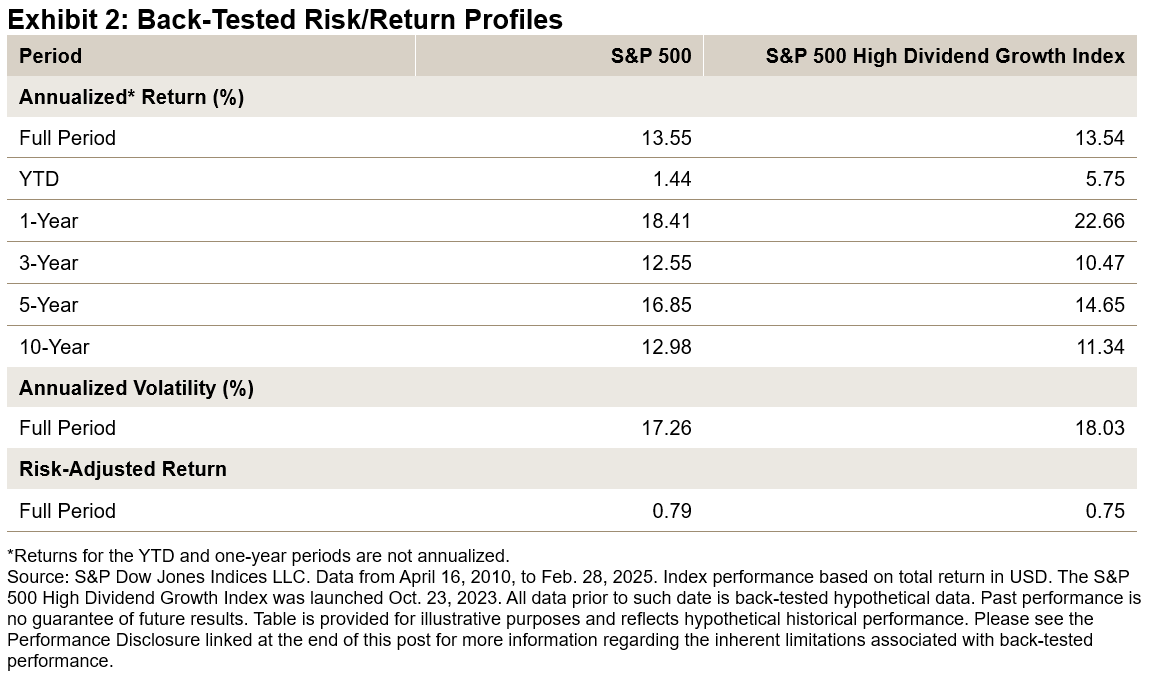This screenshot has height=682, width=1157.
Task: Select the YTD value 5.75
Action: click(x=1104, y=179)
